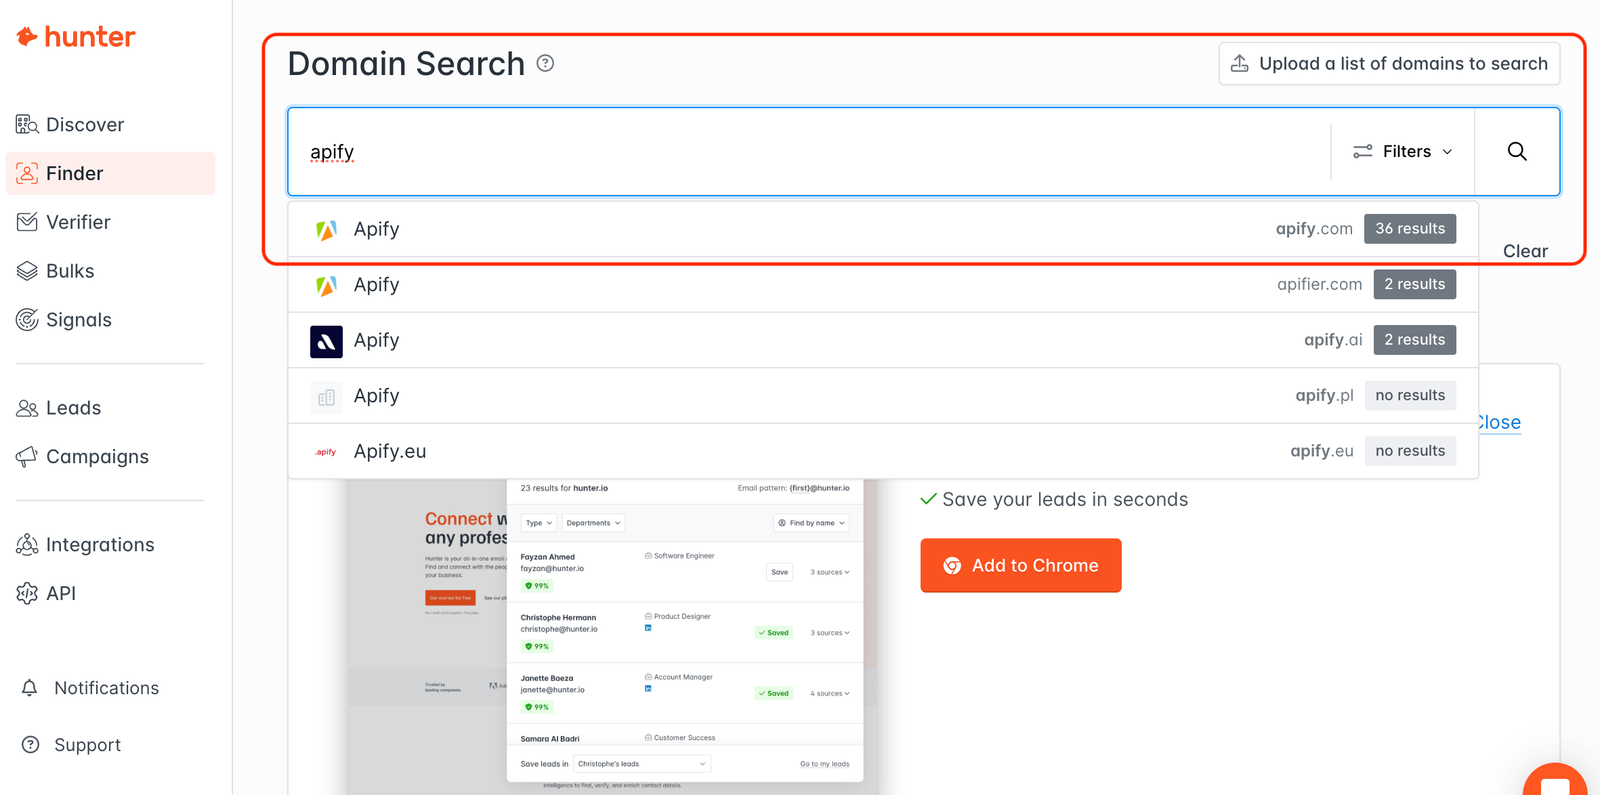Select the apify.com suggestion with 36 results

[880, 228]
